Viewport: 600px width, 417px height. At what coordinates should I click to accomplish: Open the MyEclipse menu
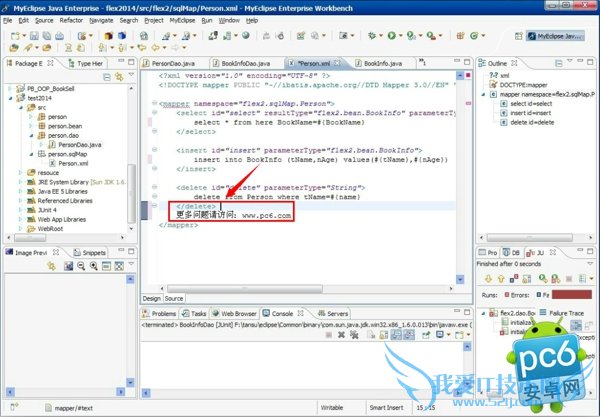pos(181,19)
